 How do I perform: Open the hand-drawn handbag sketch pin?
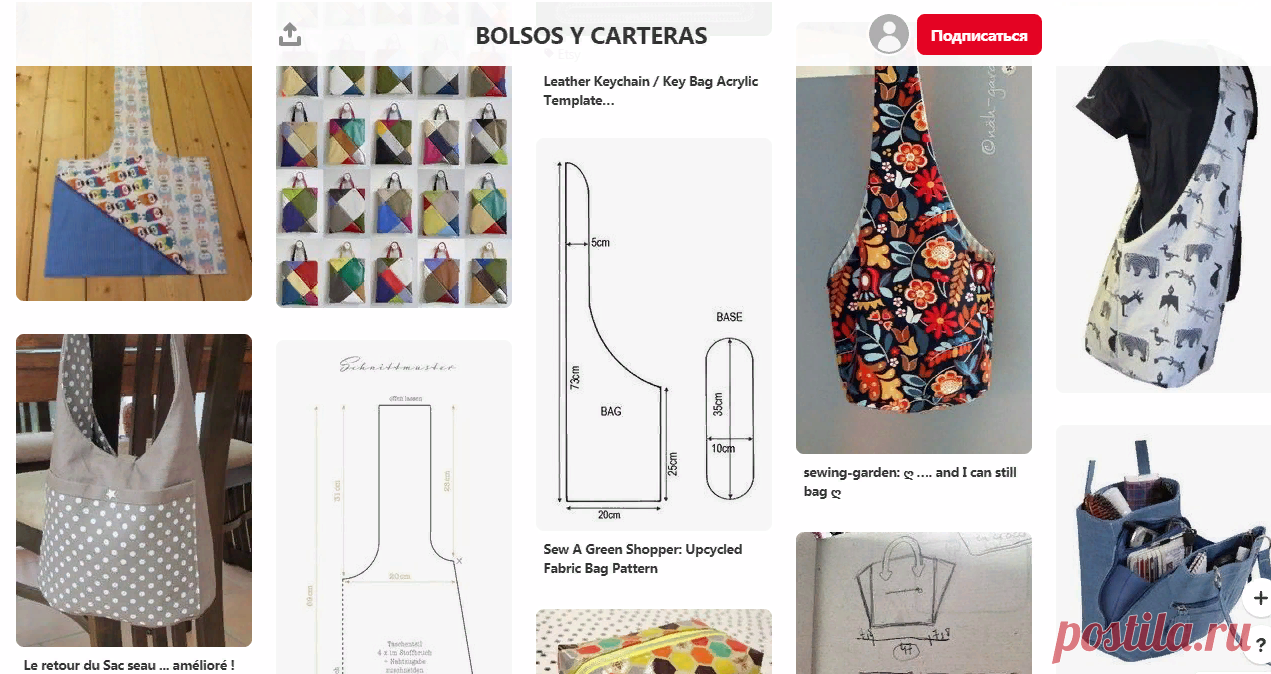914,603
